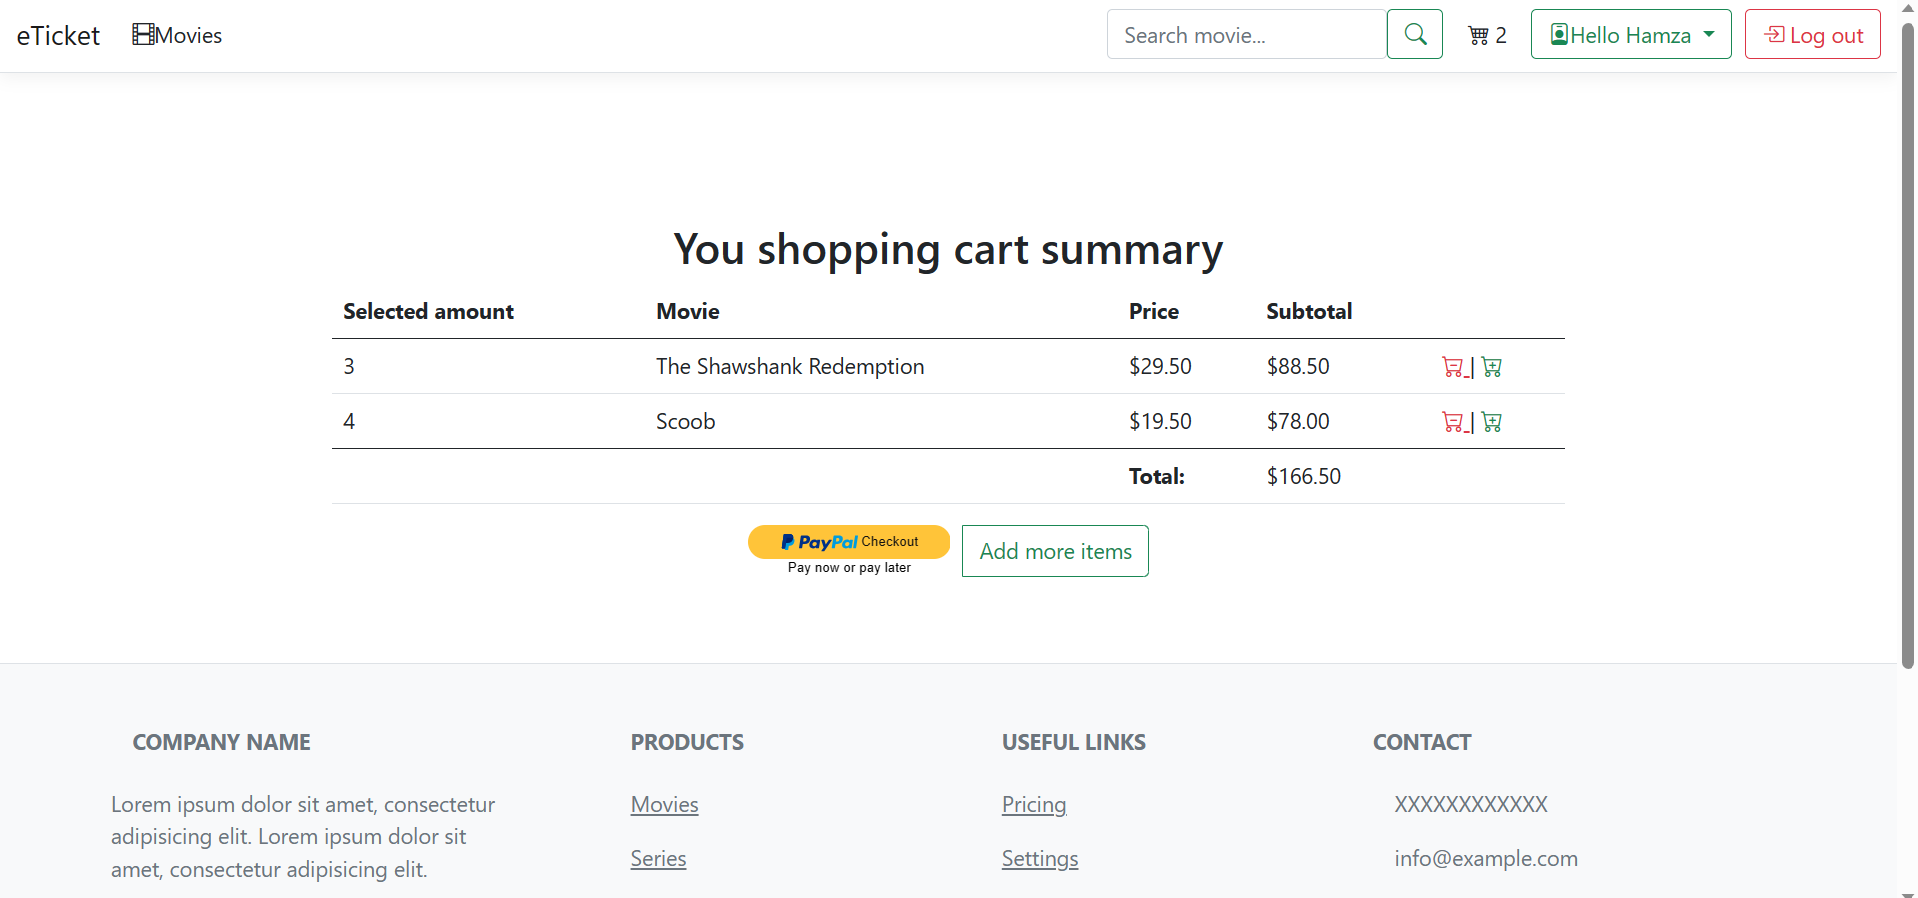Open the Settings footer link
The width and height of the screenshot is (1918, 898).
[1040, 859]
